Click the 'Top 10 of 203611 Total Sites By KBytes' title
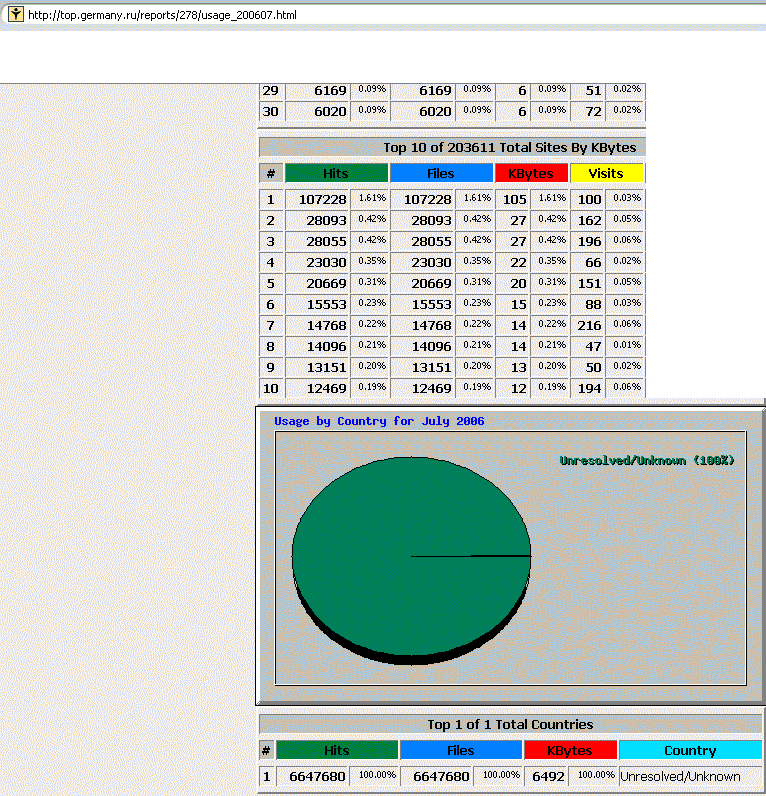 coord(510,148)
